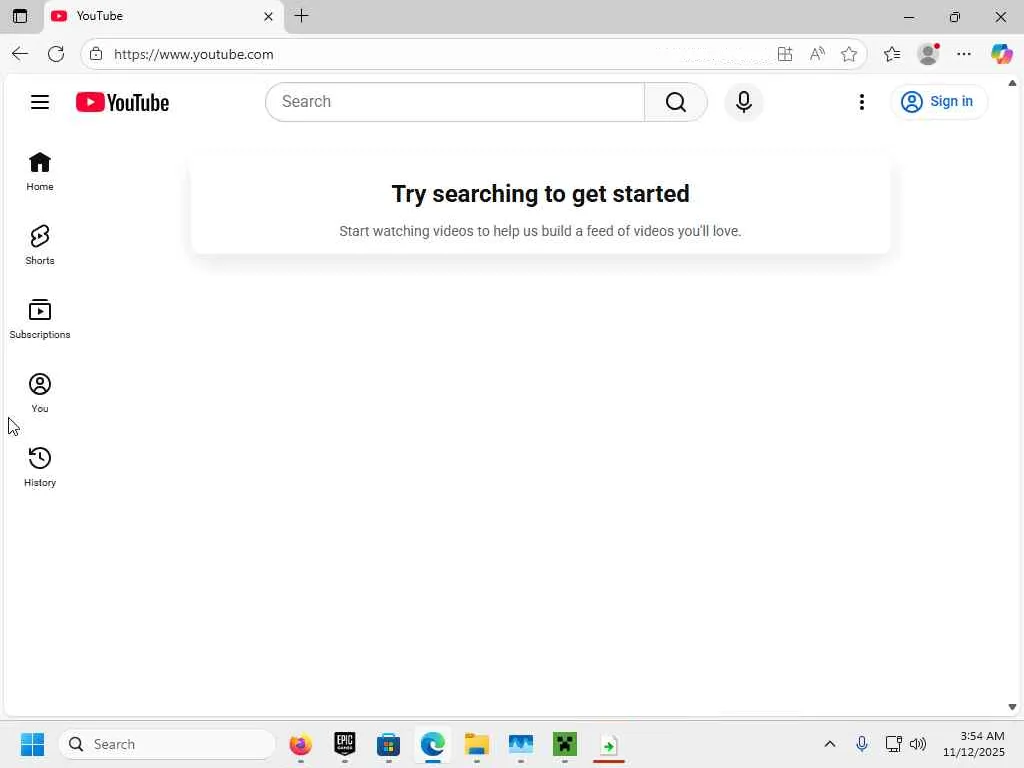This screenshot has width=1024, height=768.
Task: Open Edge Settings and more menu
Action: pos(963,54)
